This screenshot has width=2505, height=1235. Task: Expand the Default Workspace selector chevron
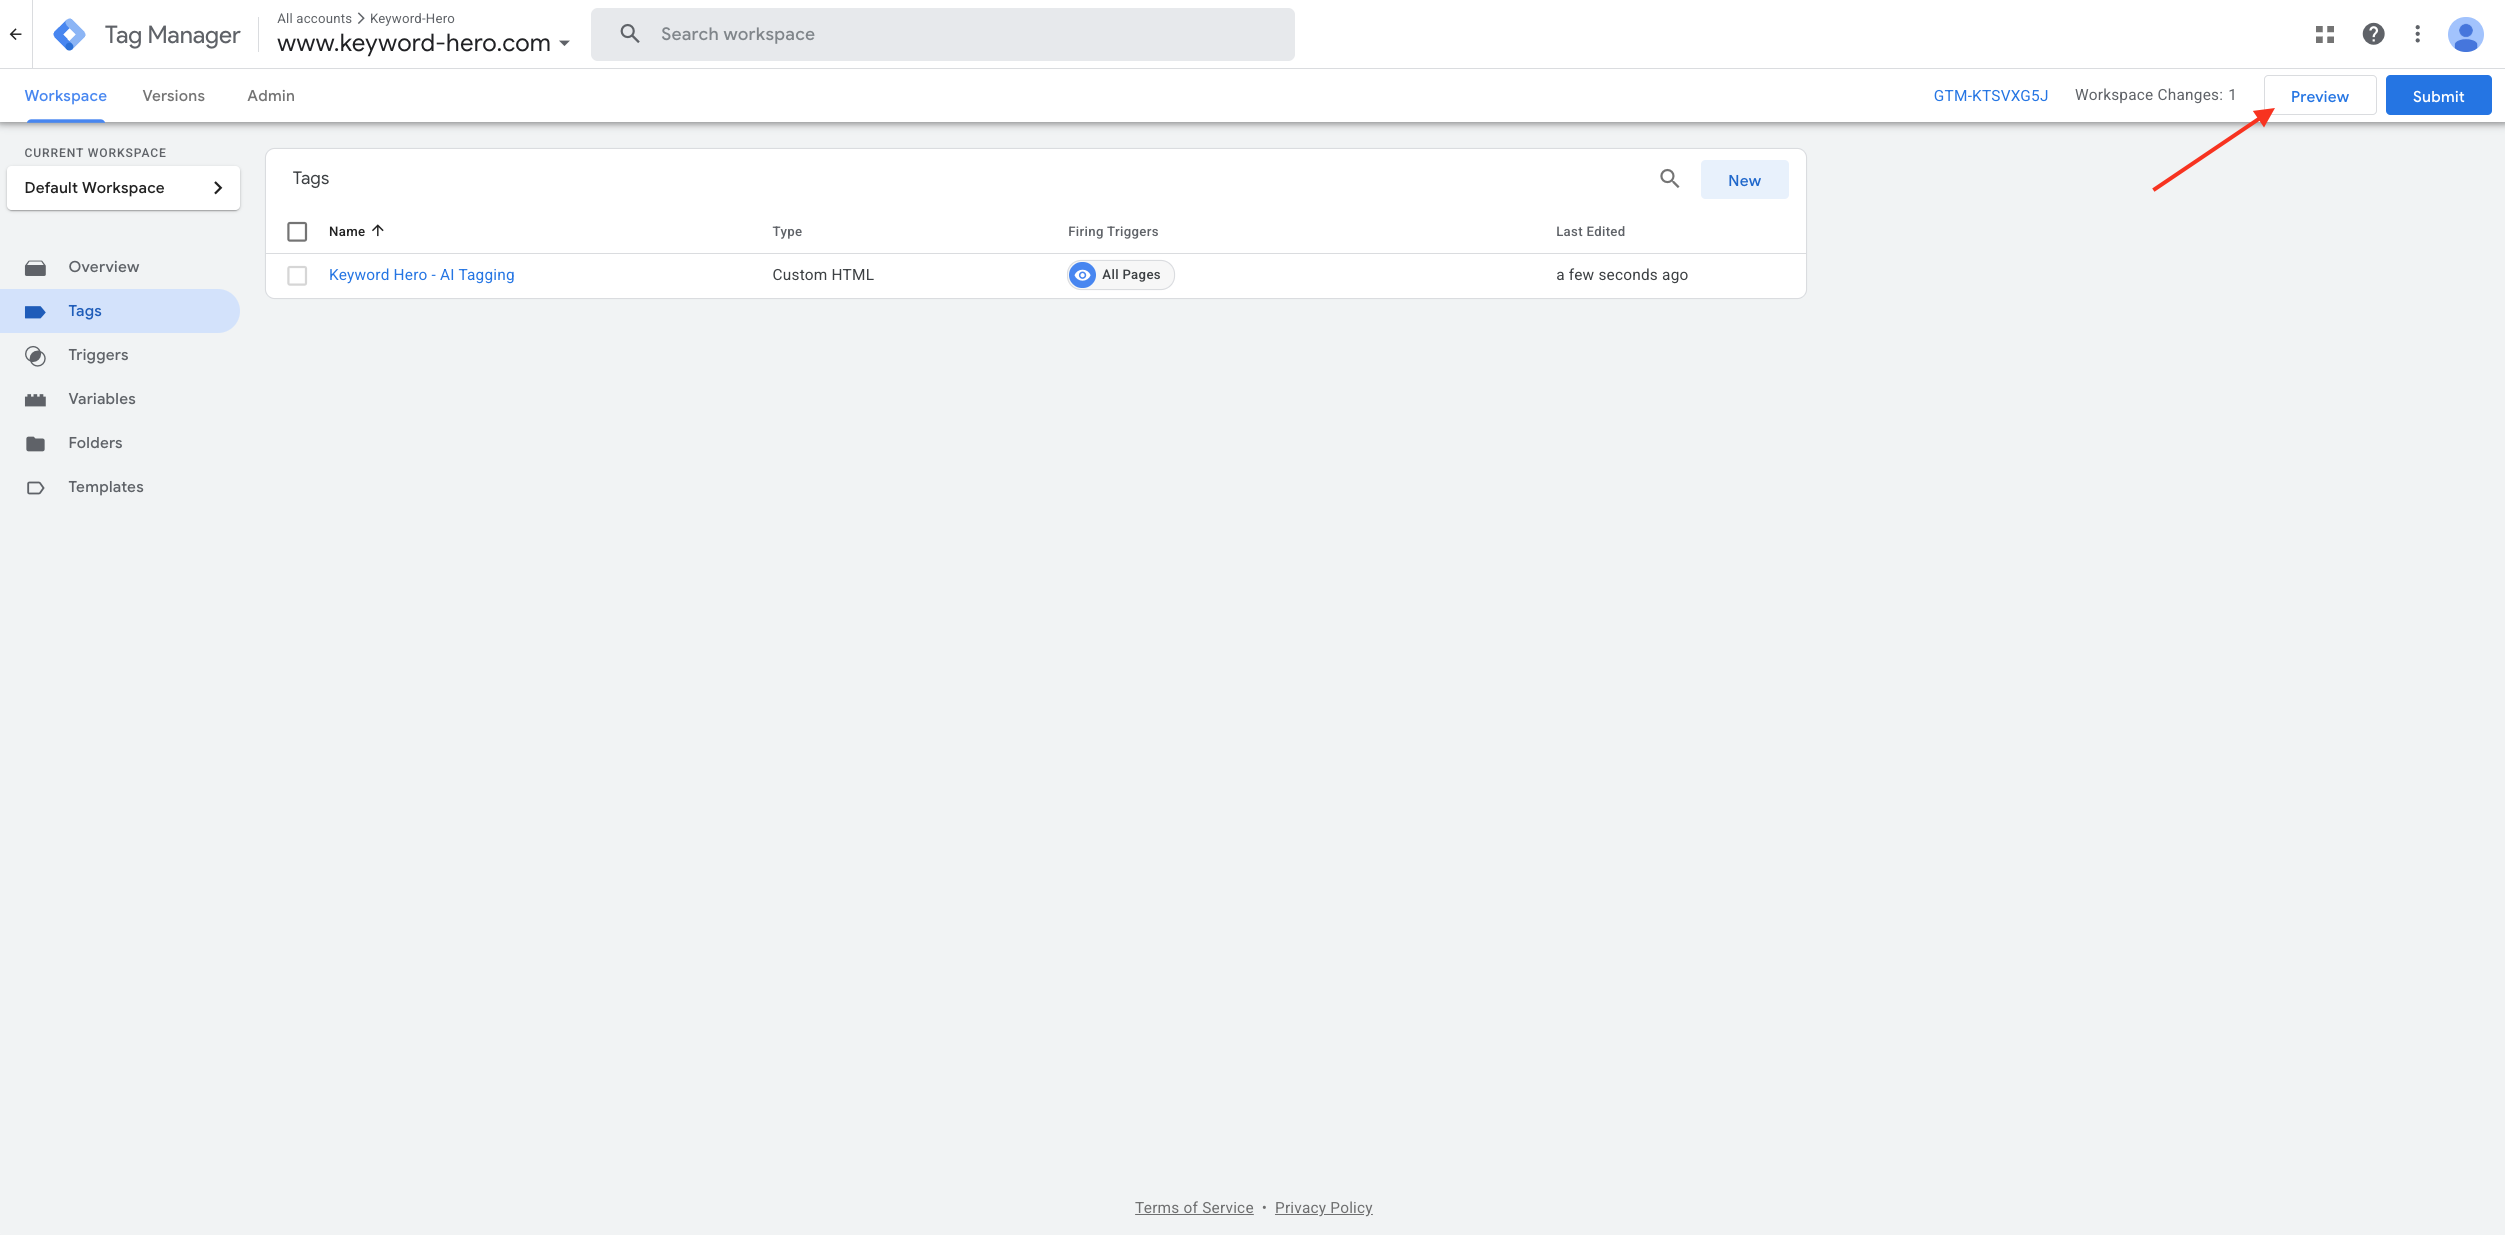[217, 188]
